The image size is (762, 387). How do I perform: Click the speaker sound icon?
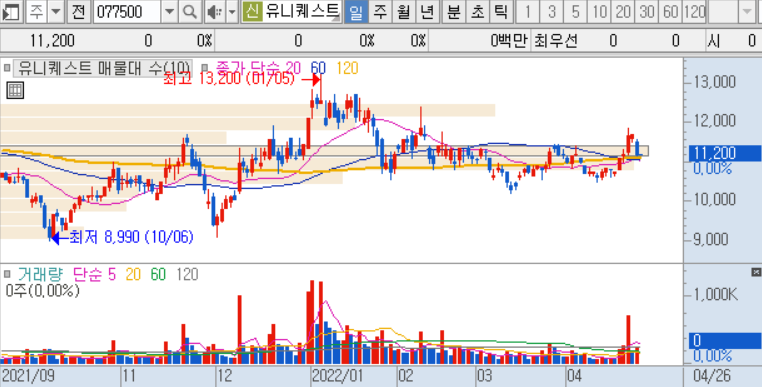point(214,12)
